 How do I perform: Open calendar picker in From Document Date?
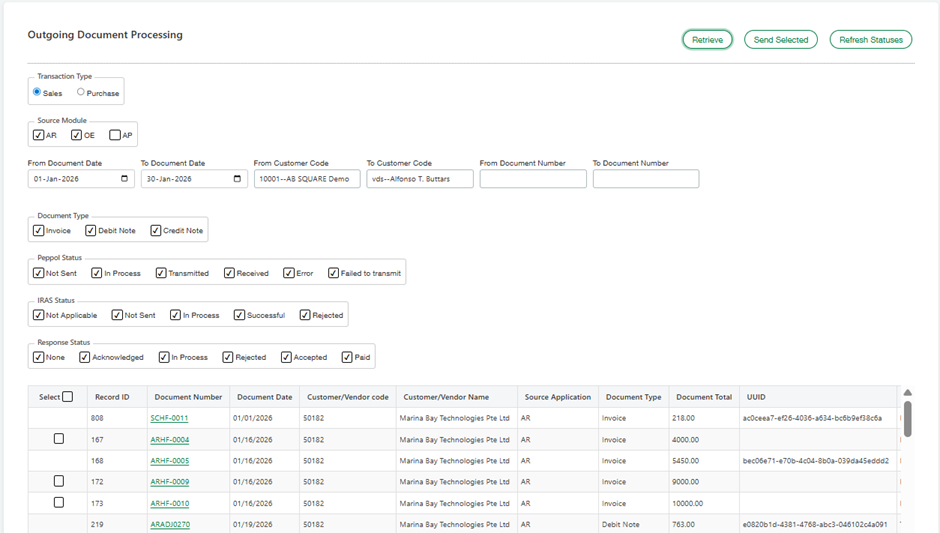point(124,179)
